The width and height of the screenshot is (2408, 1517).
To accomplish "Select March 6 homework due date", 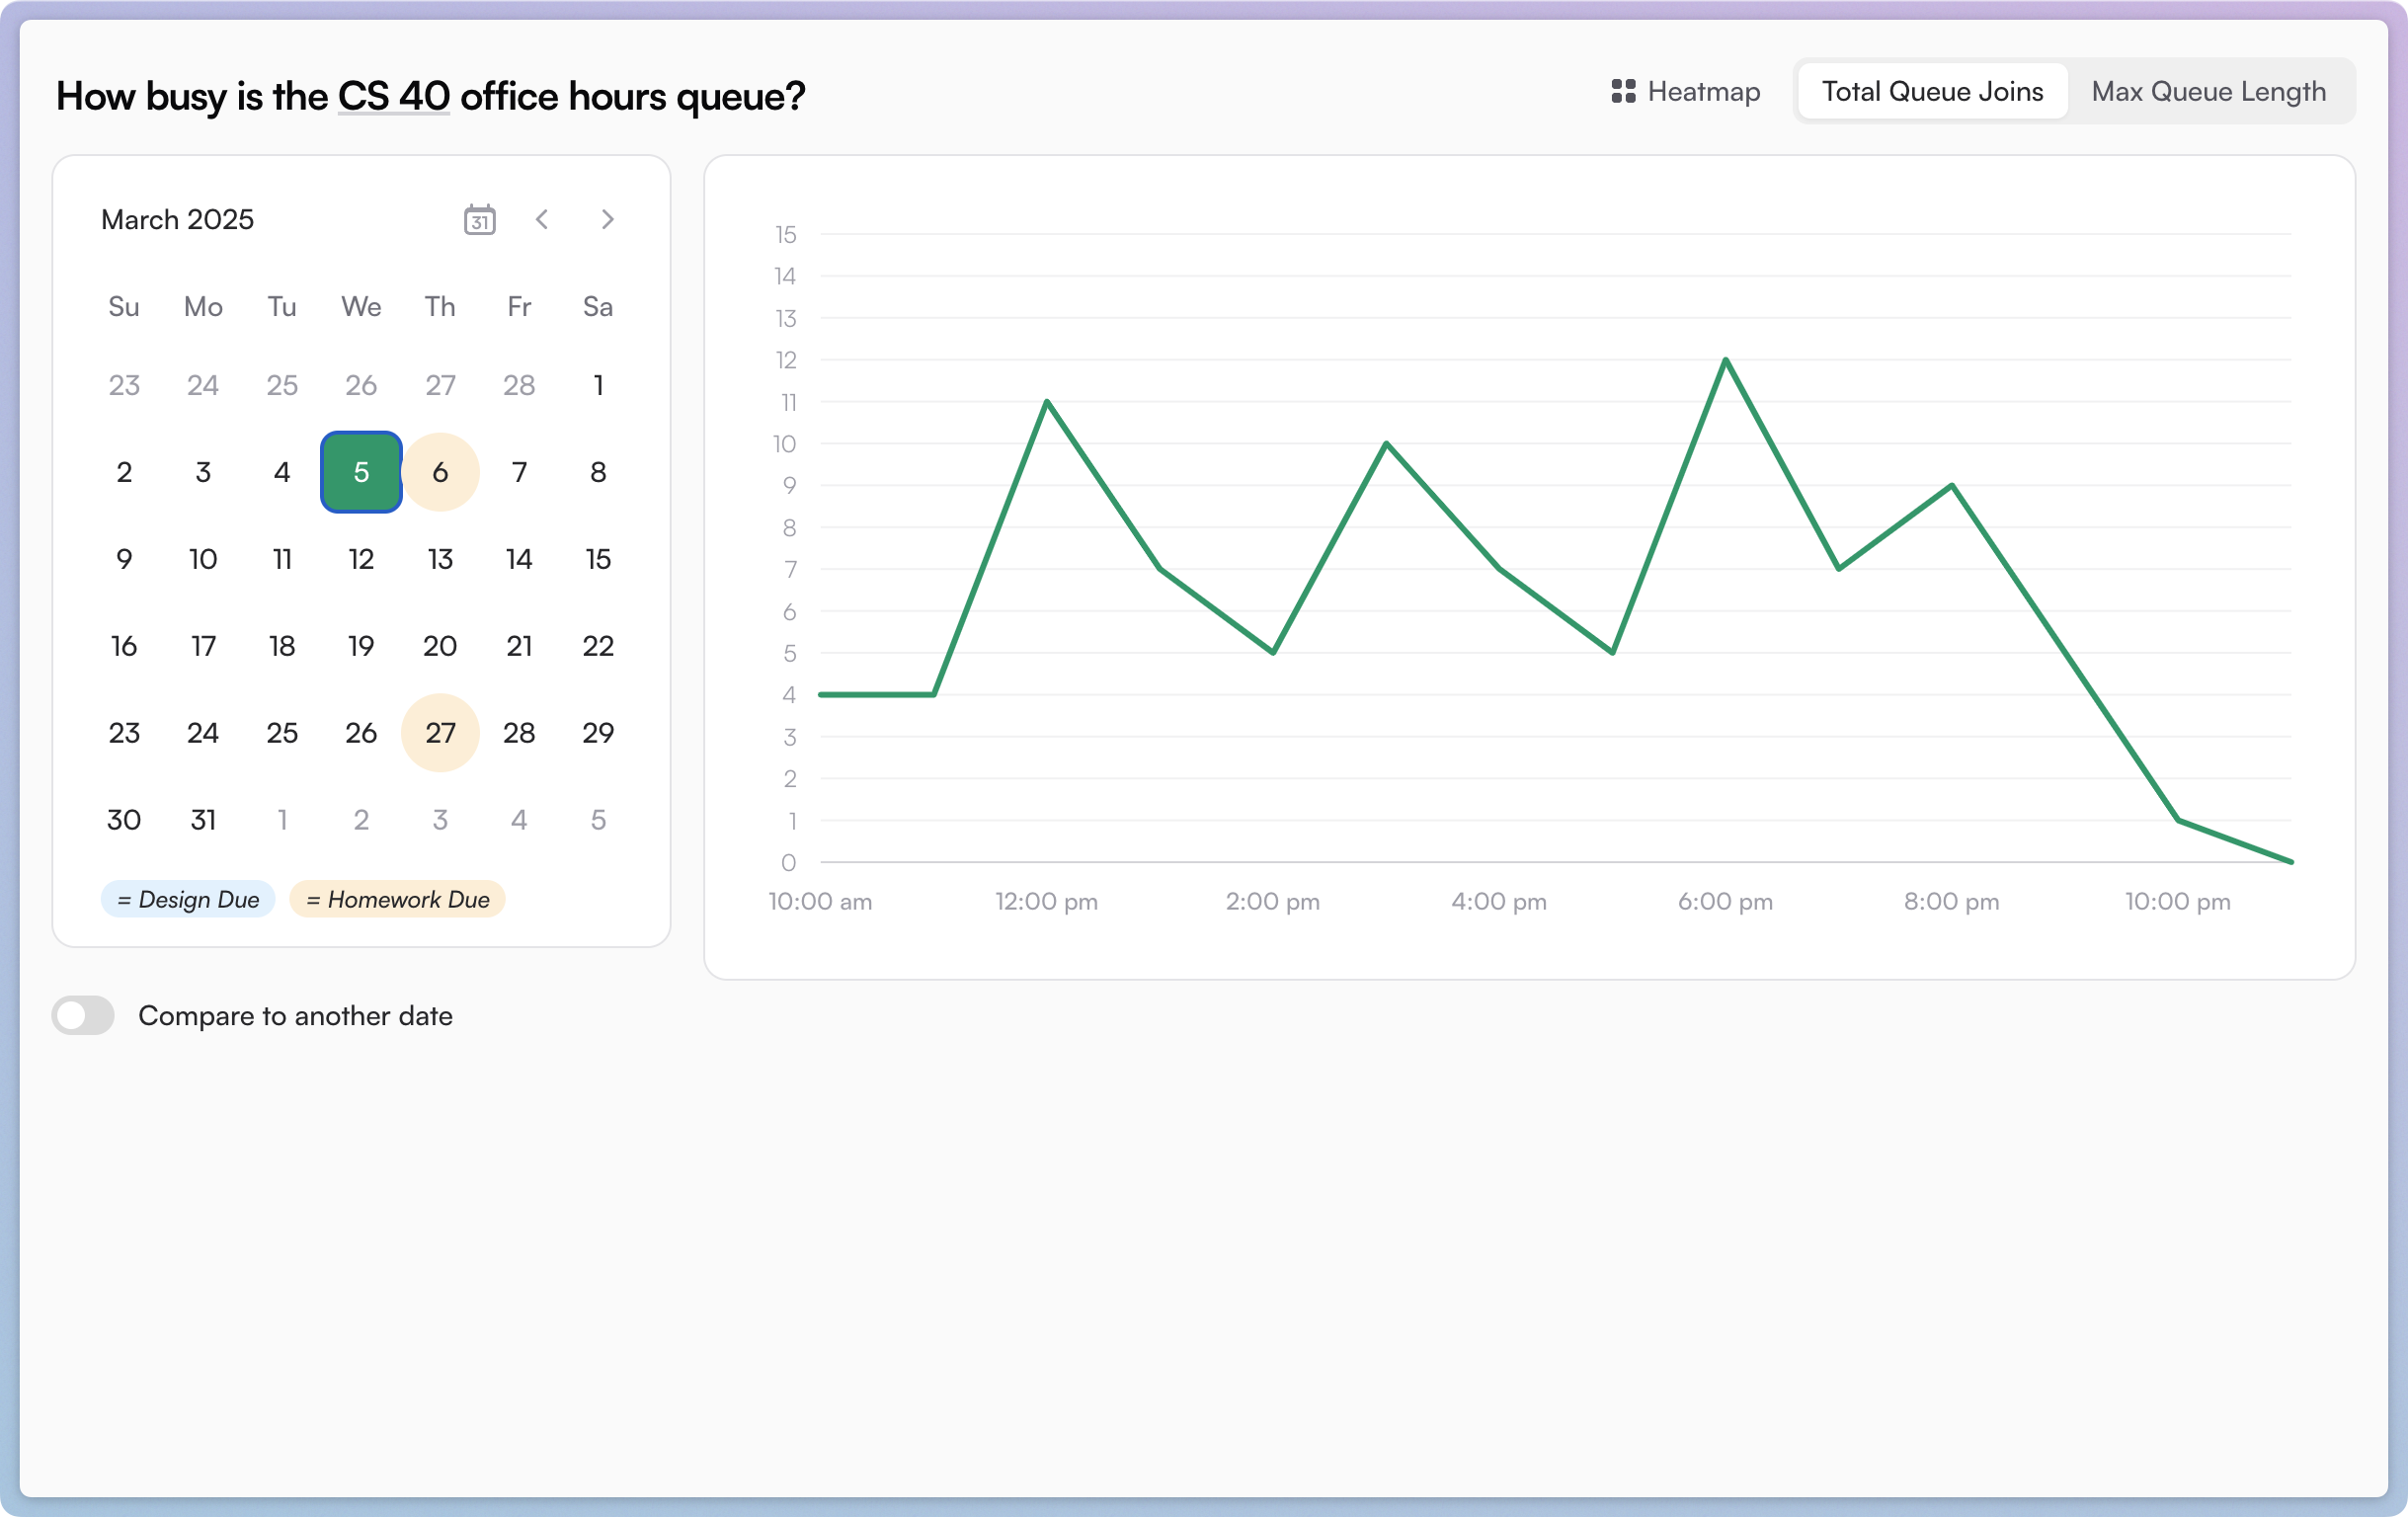I will coord(440,472).
